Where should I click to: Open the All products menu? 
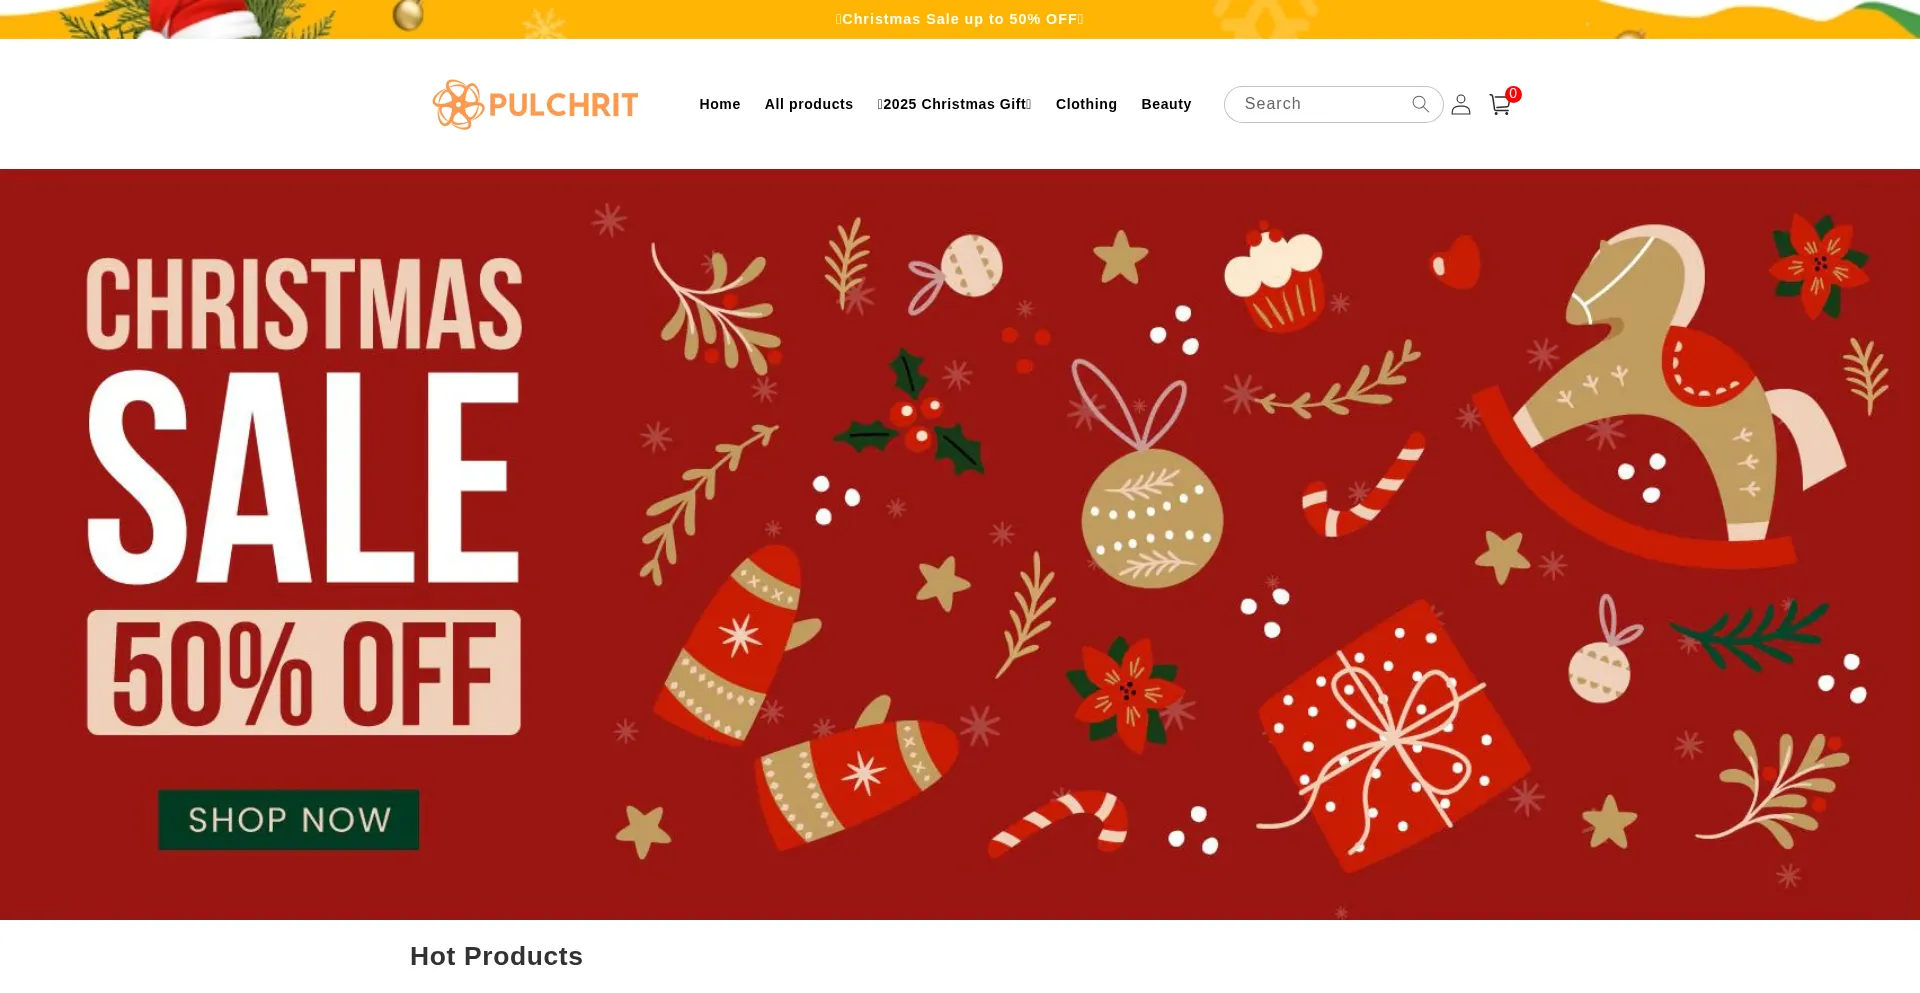pos(809,104)
